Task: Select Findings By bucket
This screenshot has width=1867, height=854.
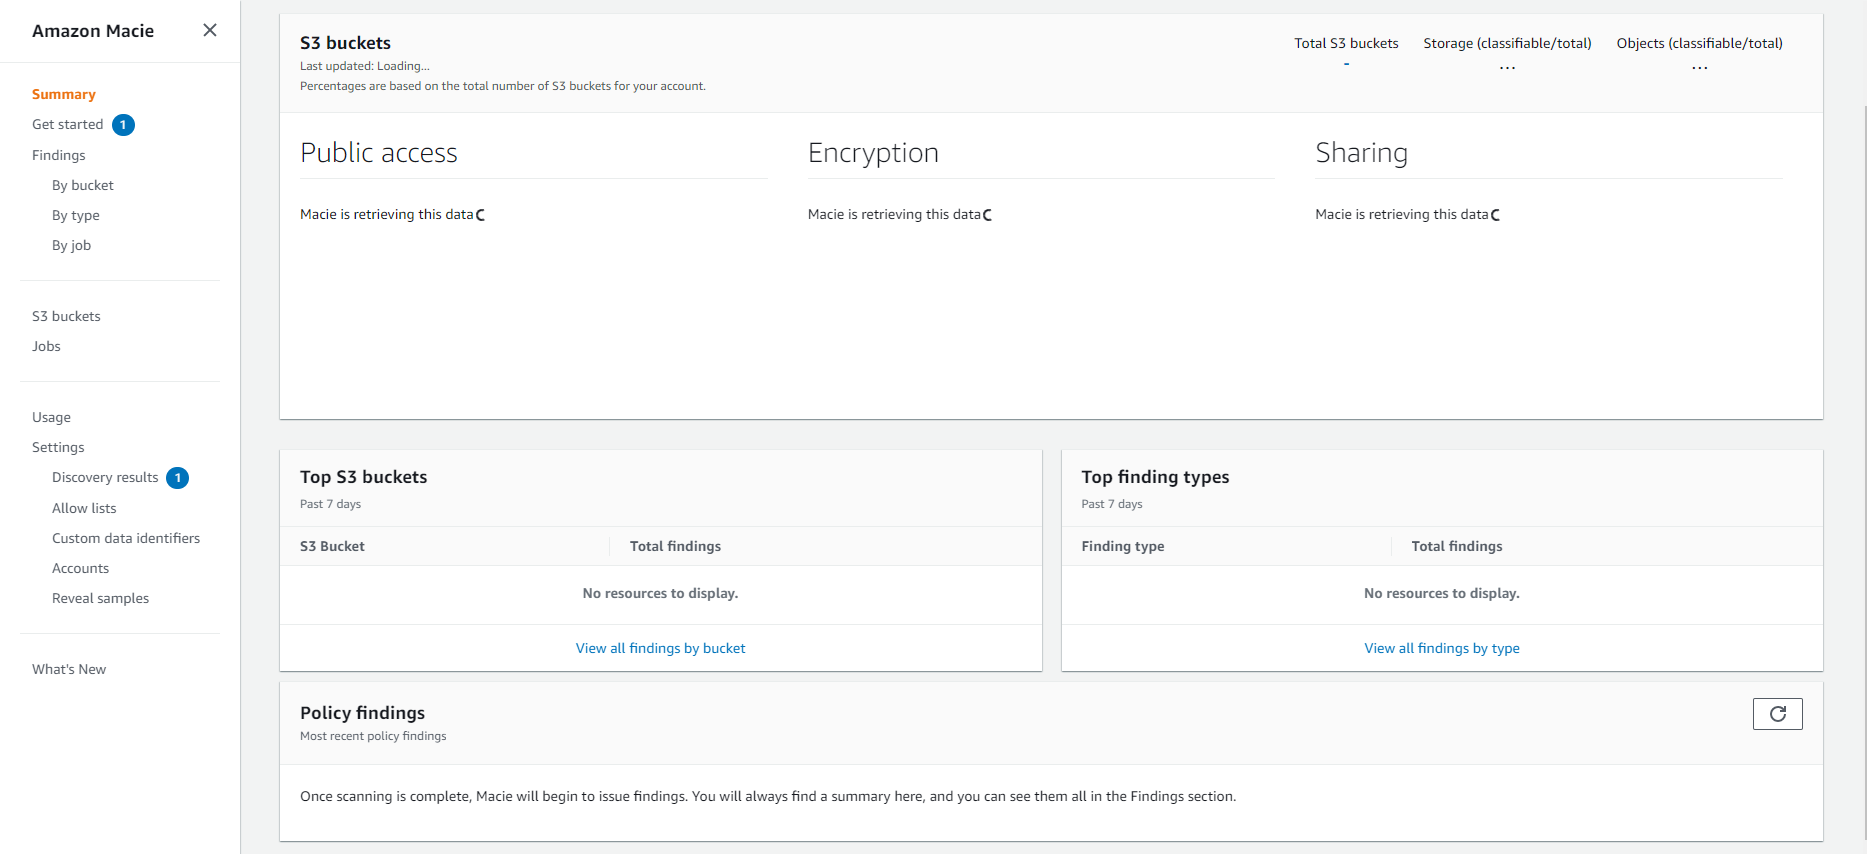Action: (x=83, y=185)
